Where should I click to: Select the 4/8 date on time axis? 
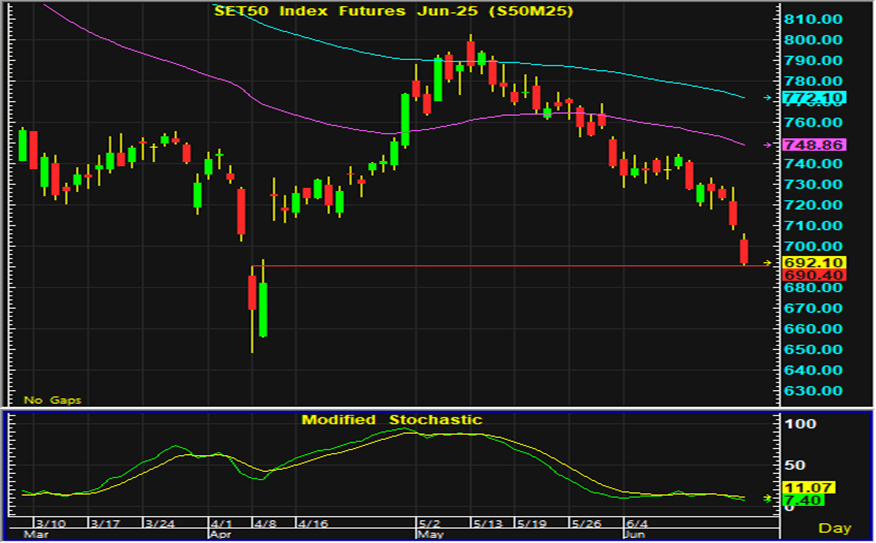coord(265,523)
